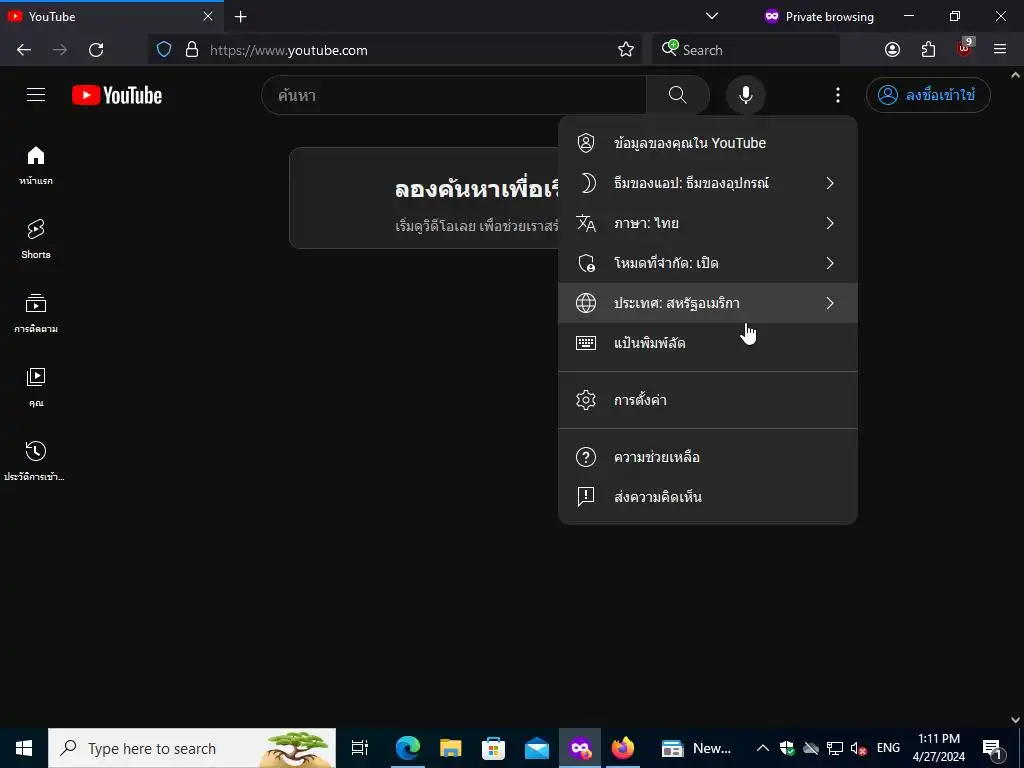
Task: Open Task View in the taskbar
Action: [x=360, y=748]
